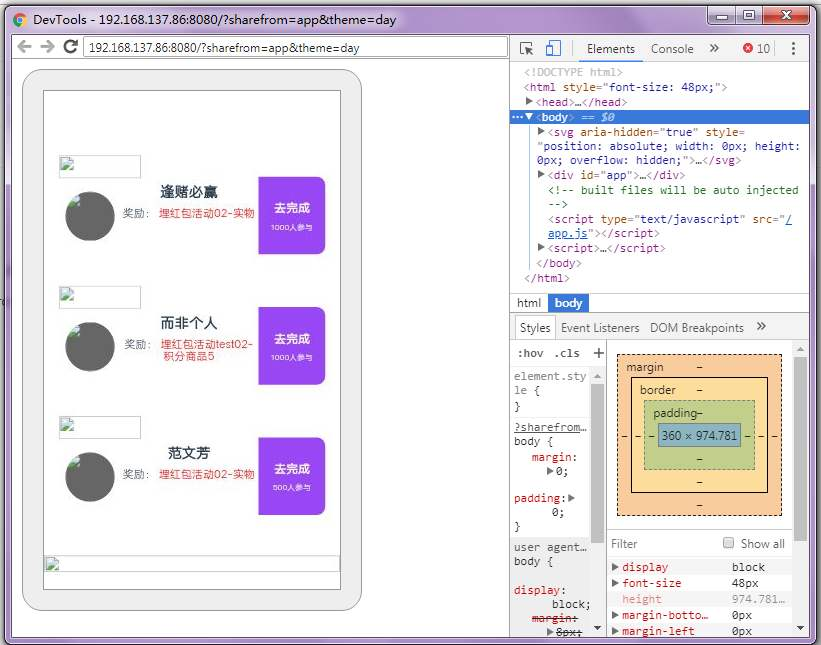
Task: Click the browser back arrow
Action: tap(24, 47)
